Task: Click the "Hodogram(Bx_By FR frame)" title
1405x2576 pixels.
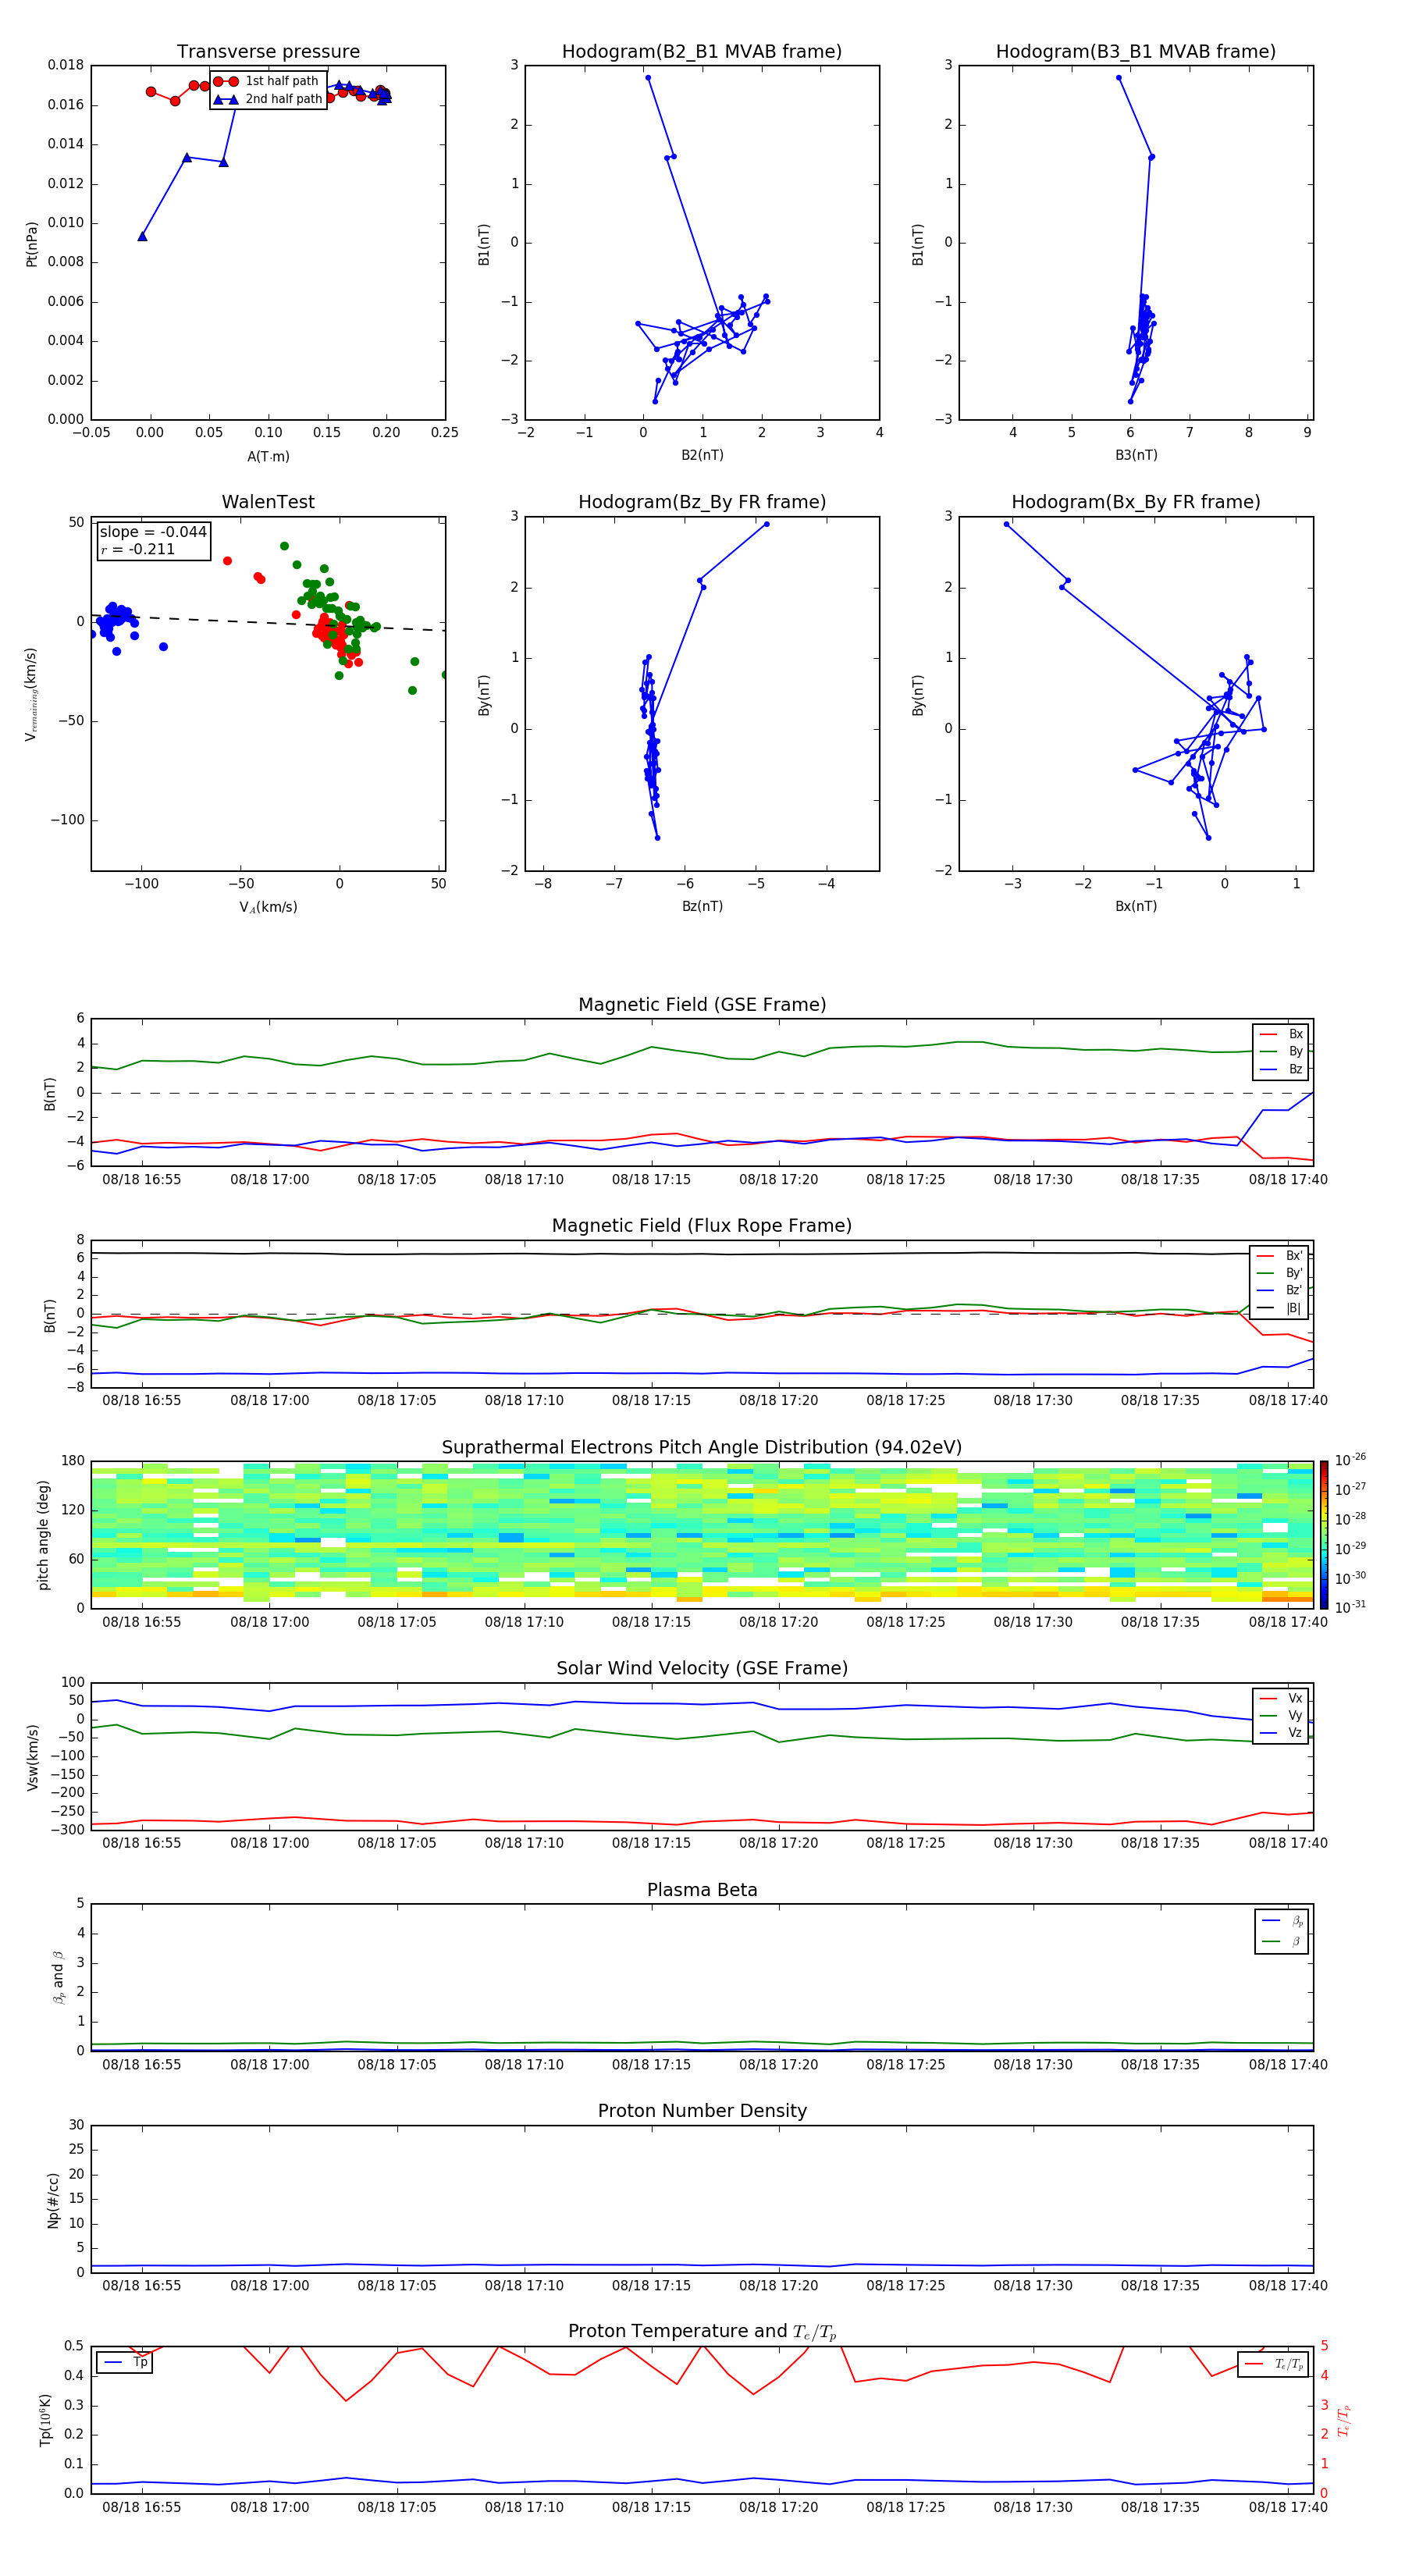Action: pos(1136,502)
